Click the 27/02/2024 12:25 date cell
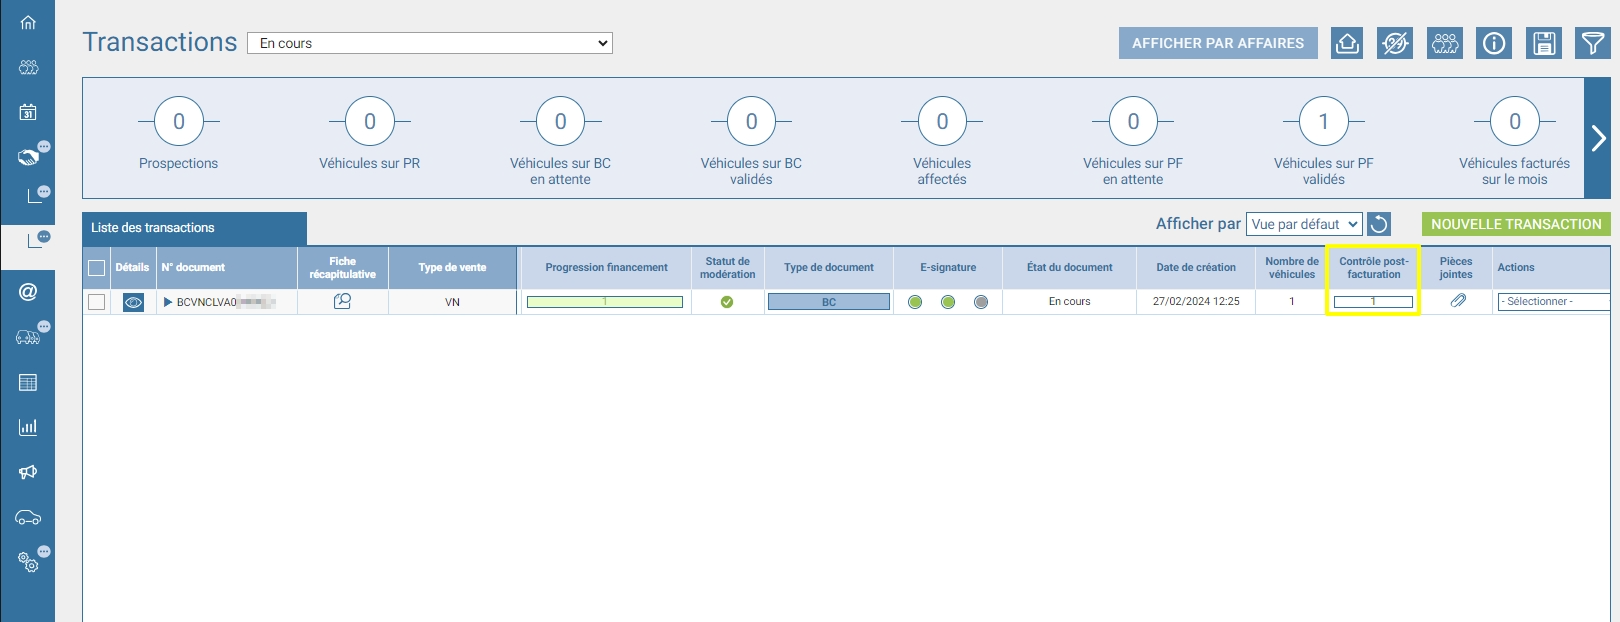This screenshot has height=622, width=1620. [1196, 301]
